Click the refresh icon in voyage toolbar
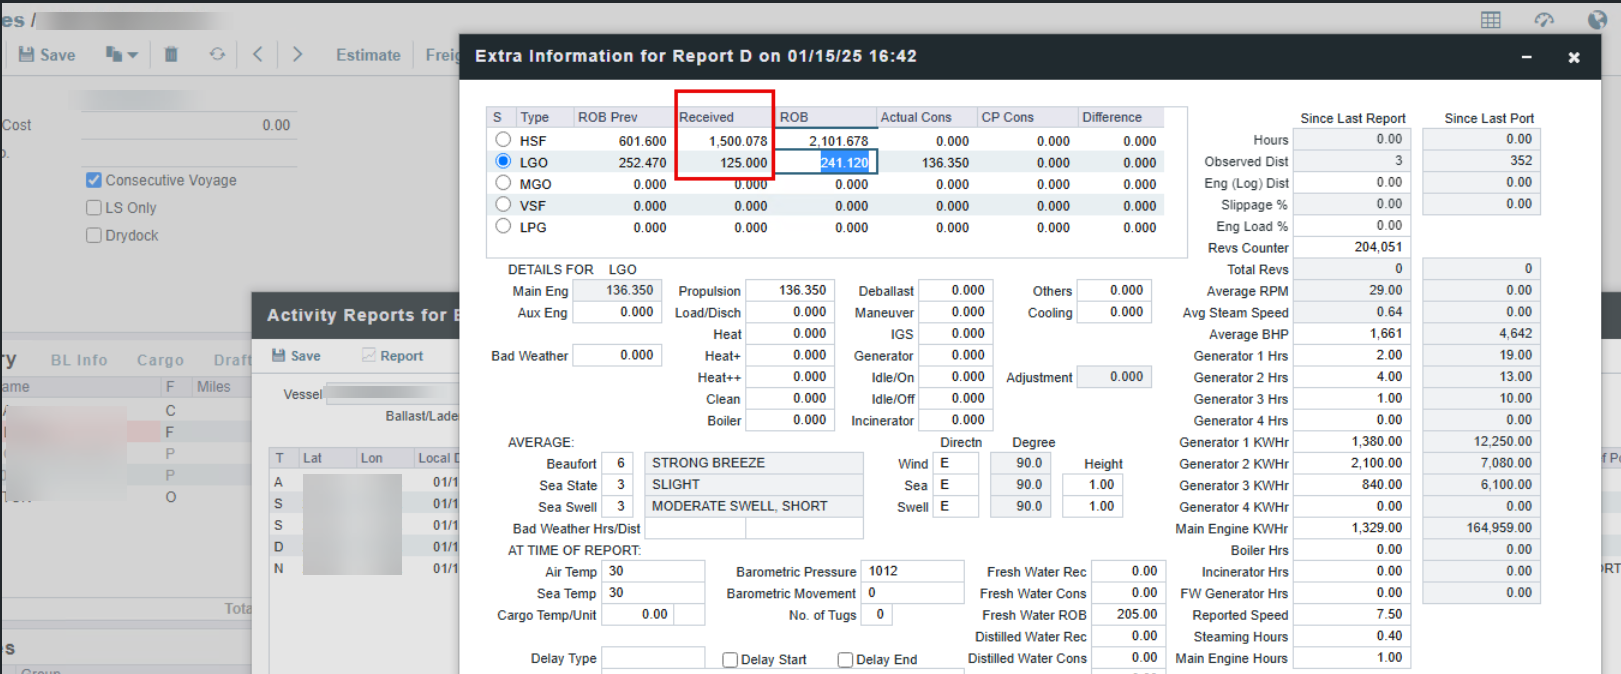The height and width of the screenshot is (674, 1621). (x=217, y=55)
